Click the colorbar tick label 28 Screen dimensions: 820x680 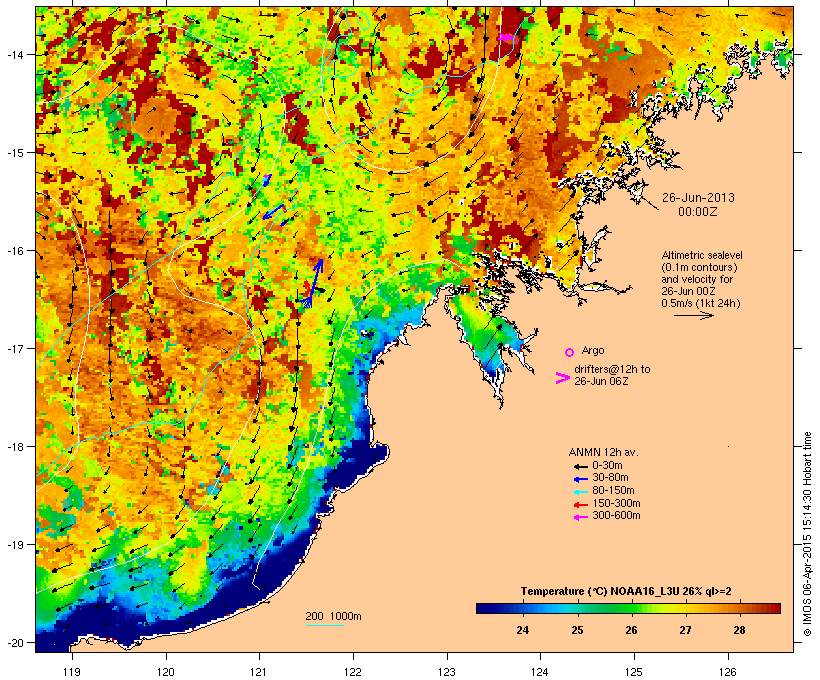point(739,630)
